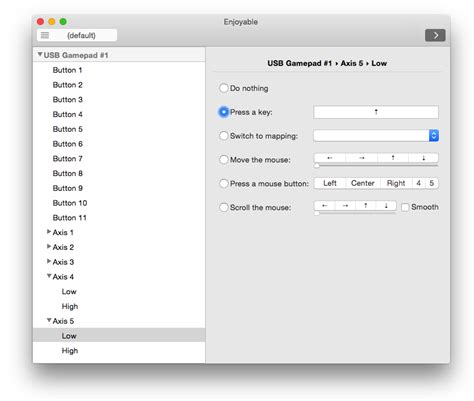Screen dimensions: 474x401
Task: Collapse the Axis 4 disclosure triangle
Action: pyautogui.click(x=49, y=276)
